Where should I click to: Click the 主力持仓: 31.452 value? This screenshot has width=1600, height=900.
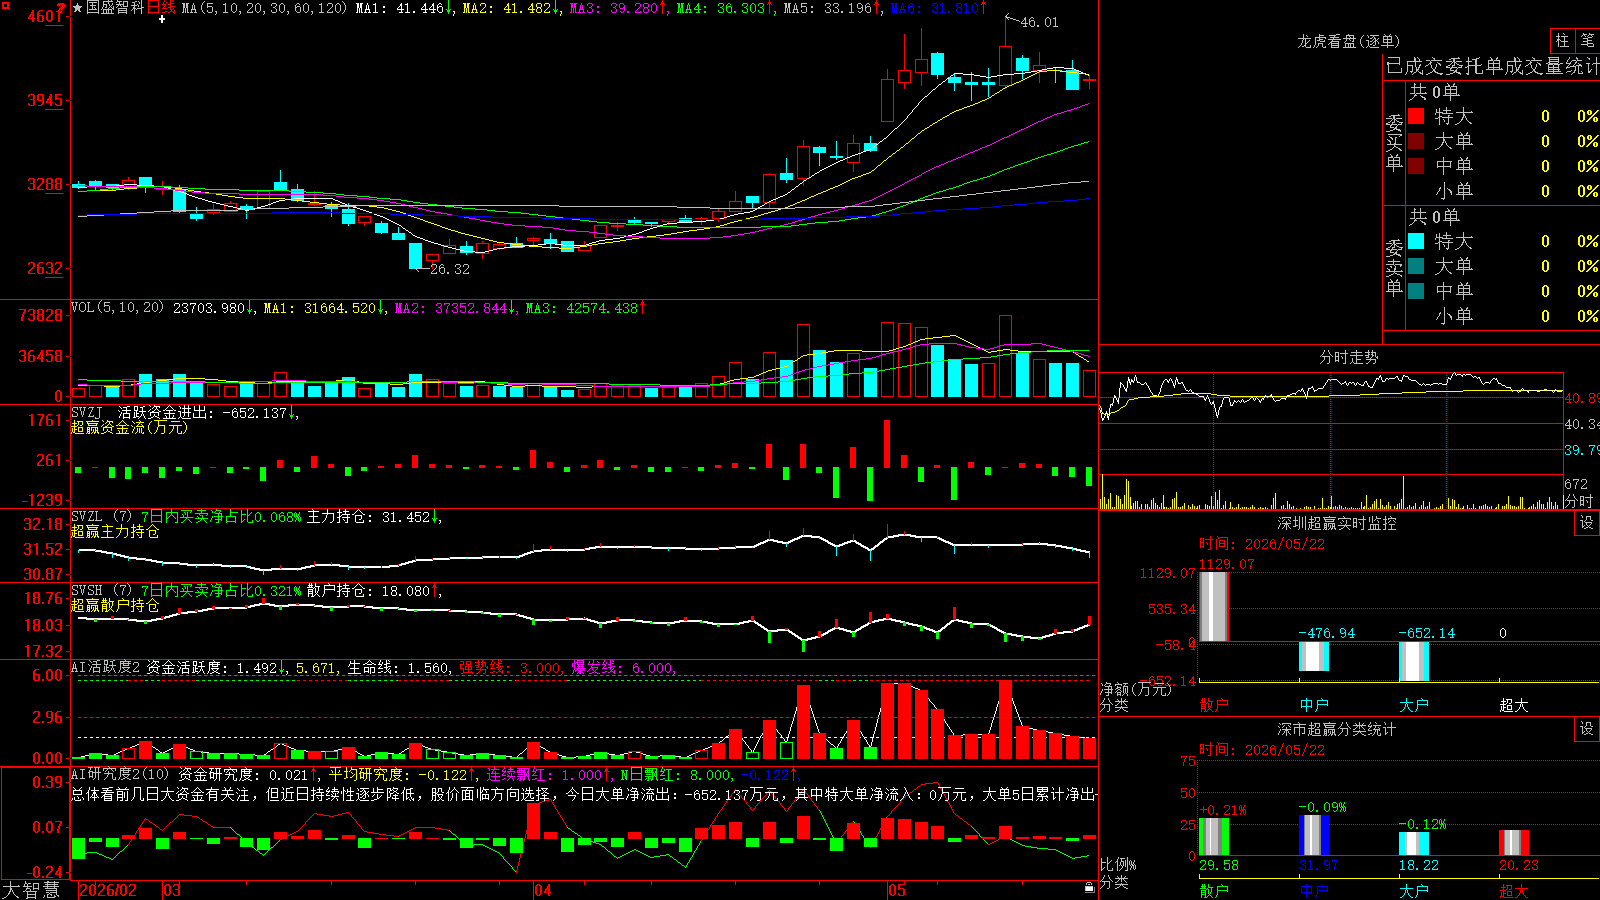pos(374,517)
